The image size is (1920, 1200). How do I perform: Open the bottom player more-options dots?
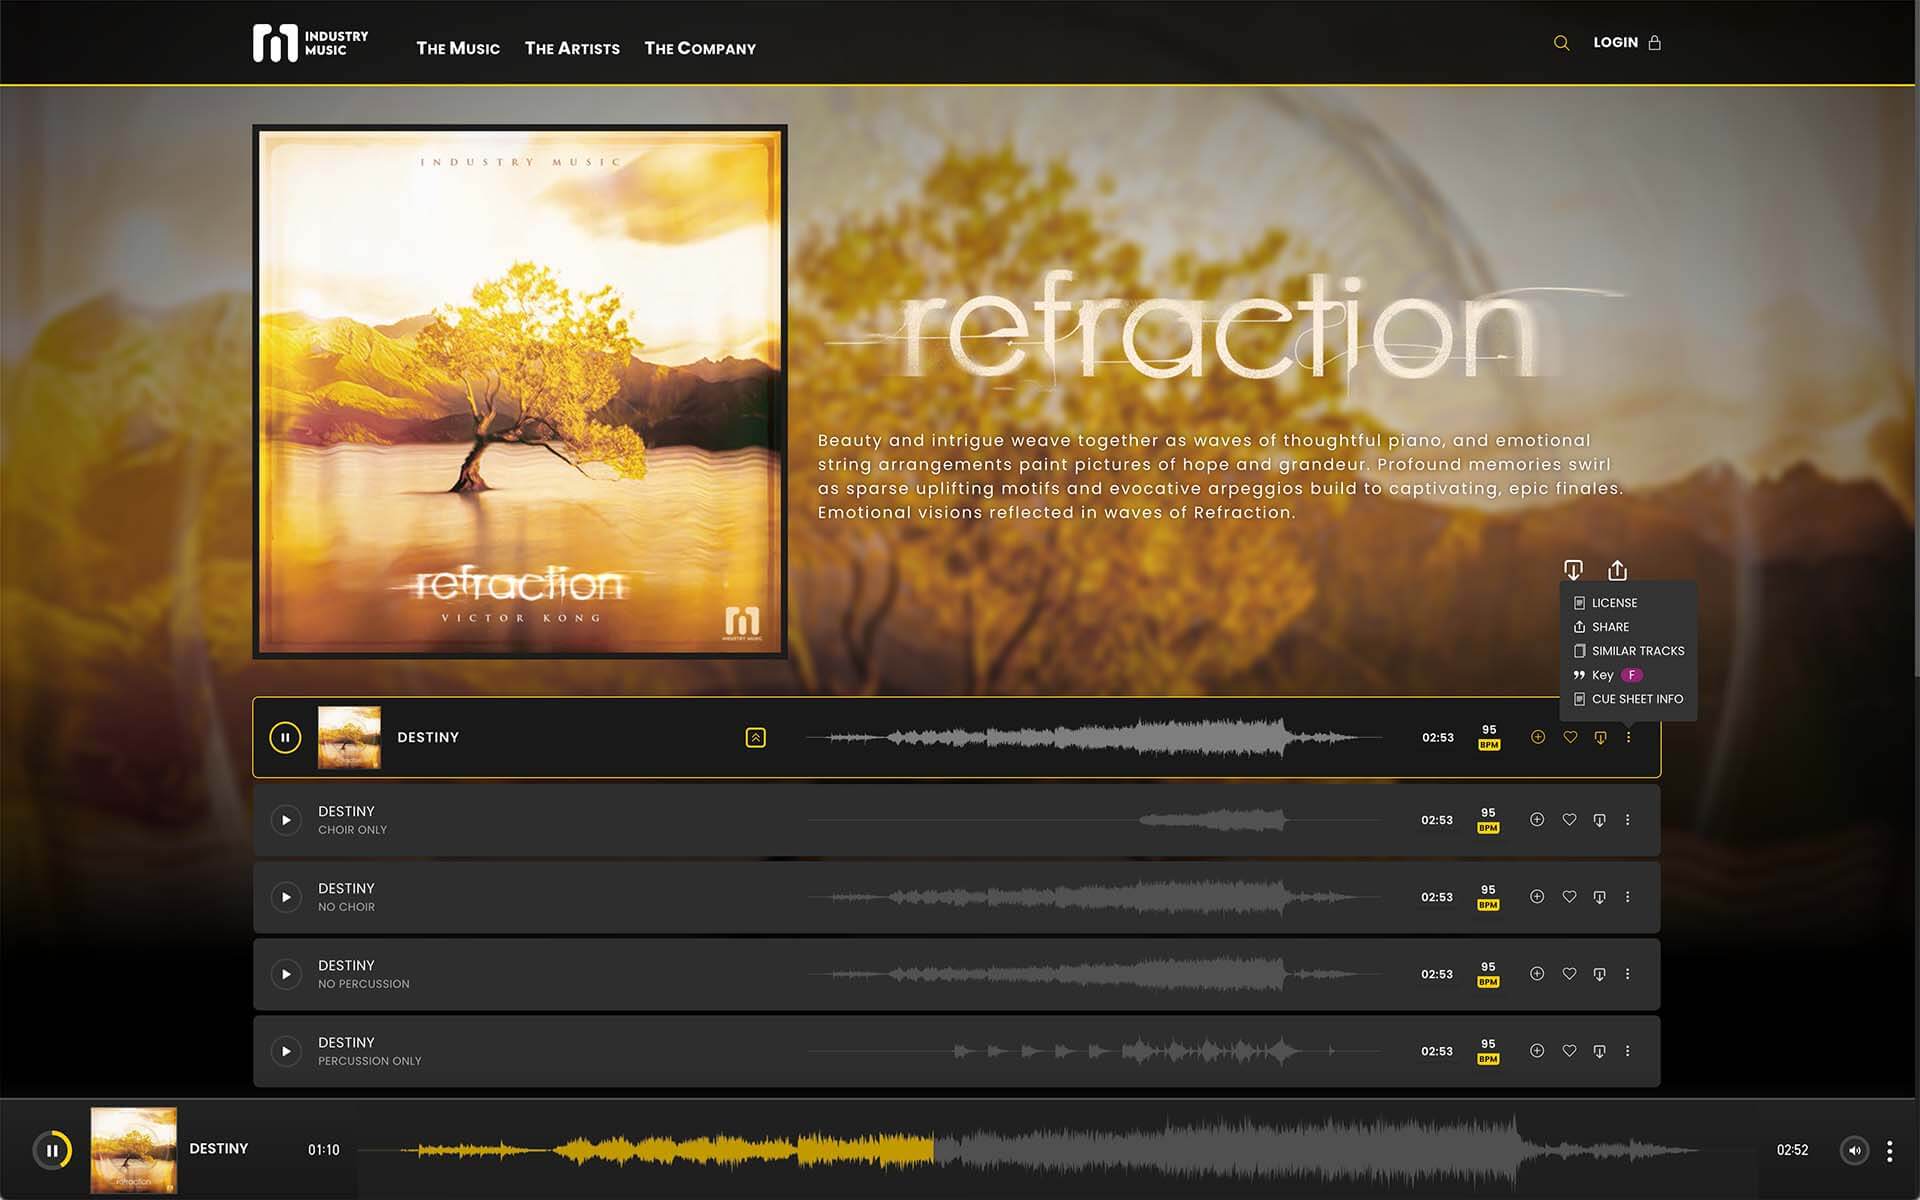coord(1889,1151)
